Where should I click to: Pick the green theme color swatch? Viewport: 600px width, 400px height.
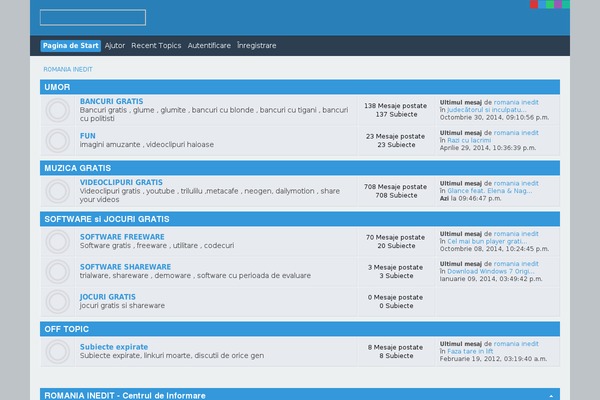point(550,4)
